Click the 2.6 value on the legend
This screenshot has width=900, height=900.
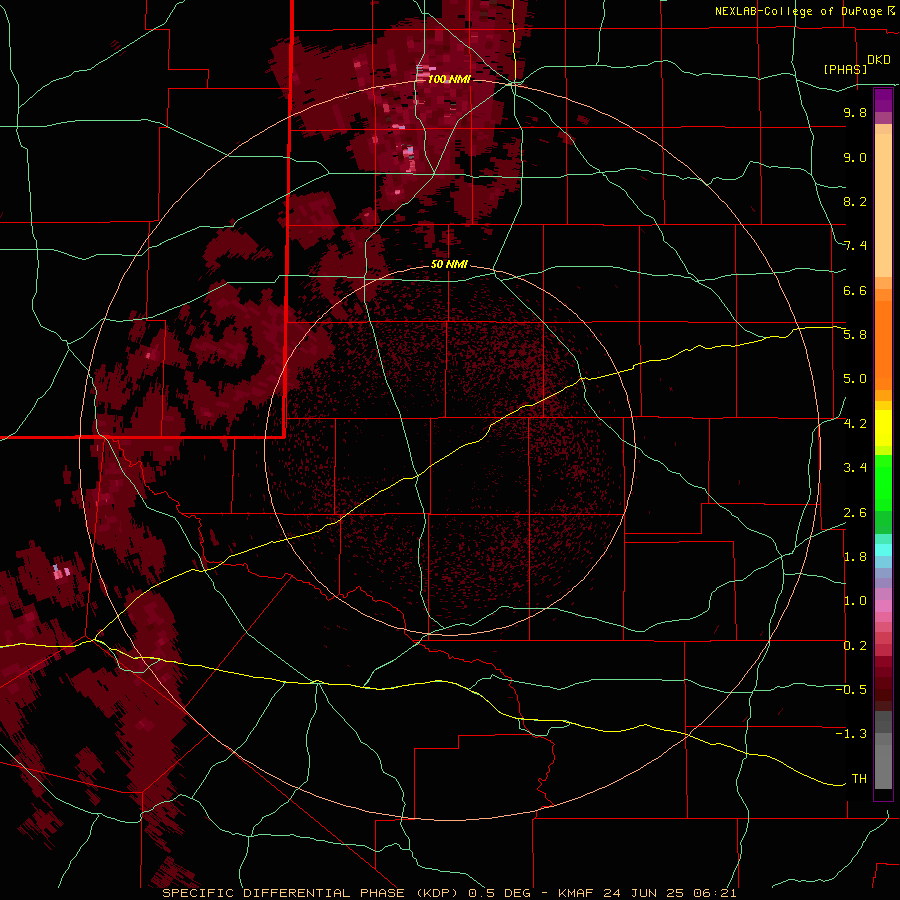pyautogui.click(x=855, y=512)
